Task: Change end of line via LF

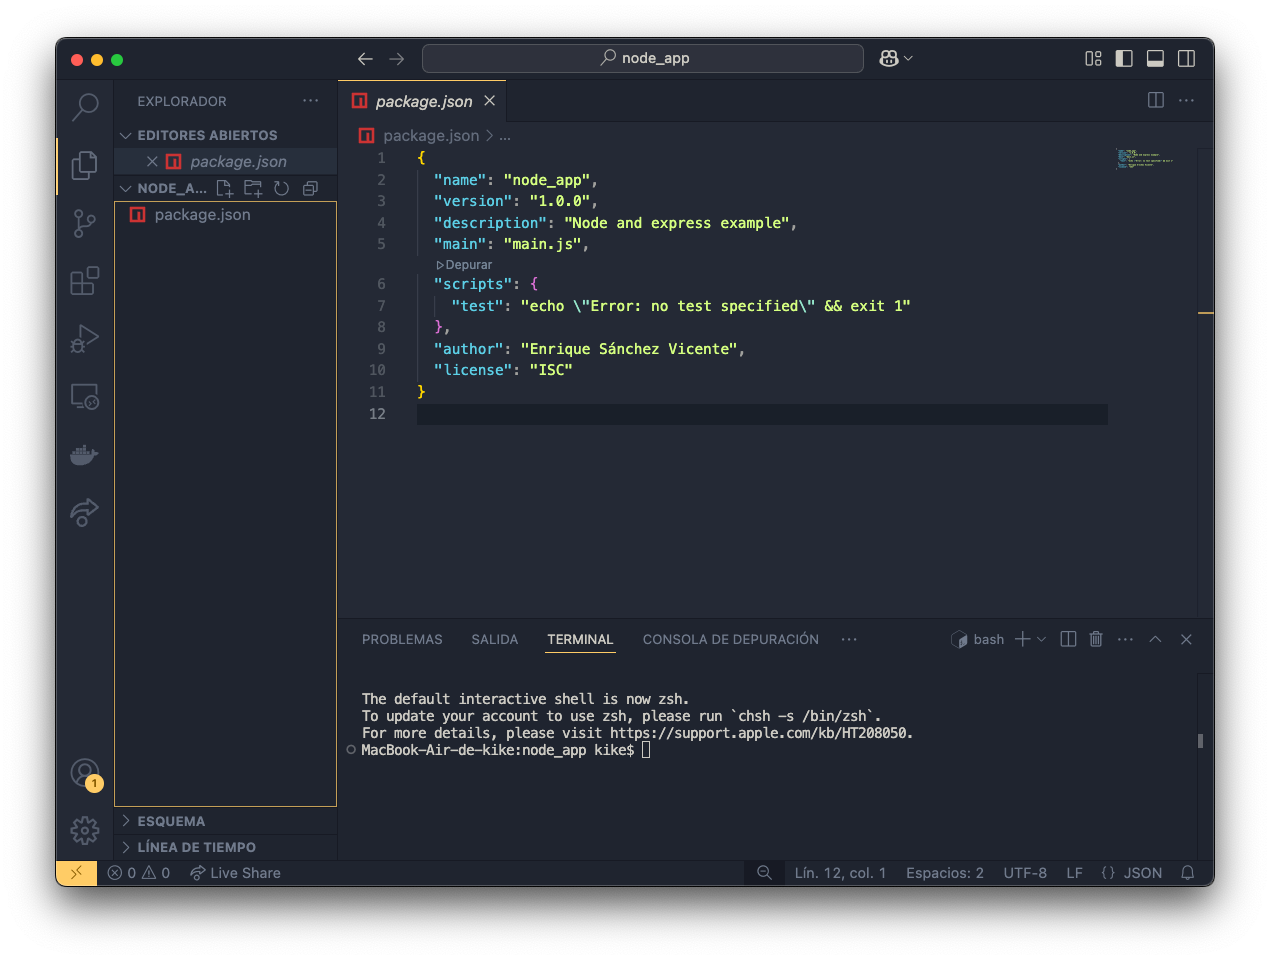Action: (x=1074, y=873)
